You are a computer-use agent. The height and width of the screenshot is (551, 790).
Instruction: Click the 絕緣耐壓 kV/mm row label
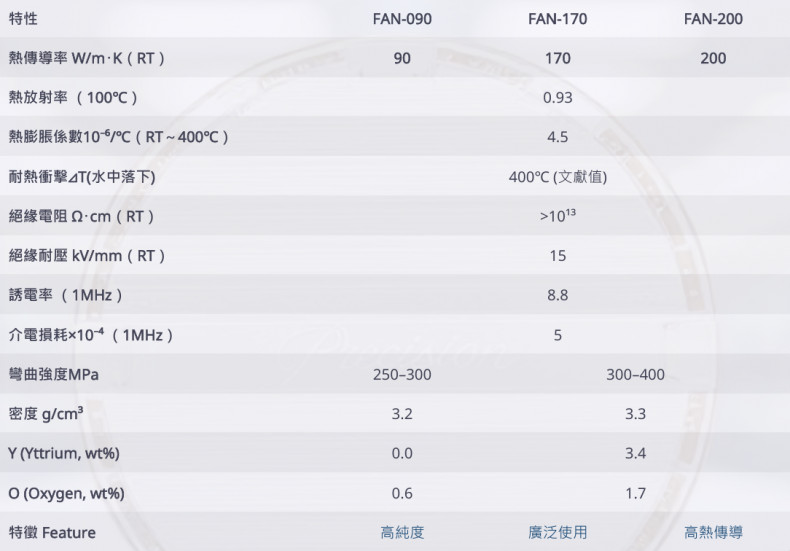86,256
